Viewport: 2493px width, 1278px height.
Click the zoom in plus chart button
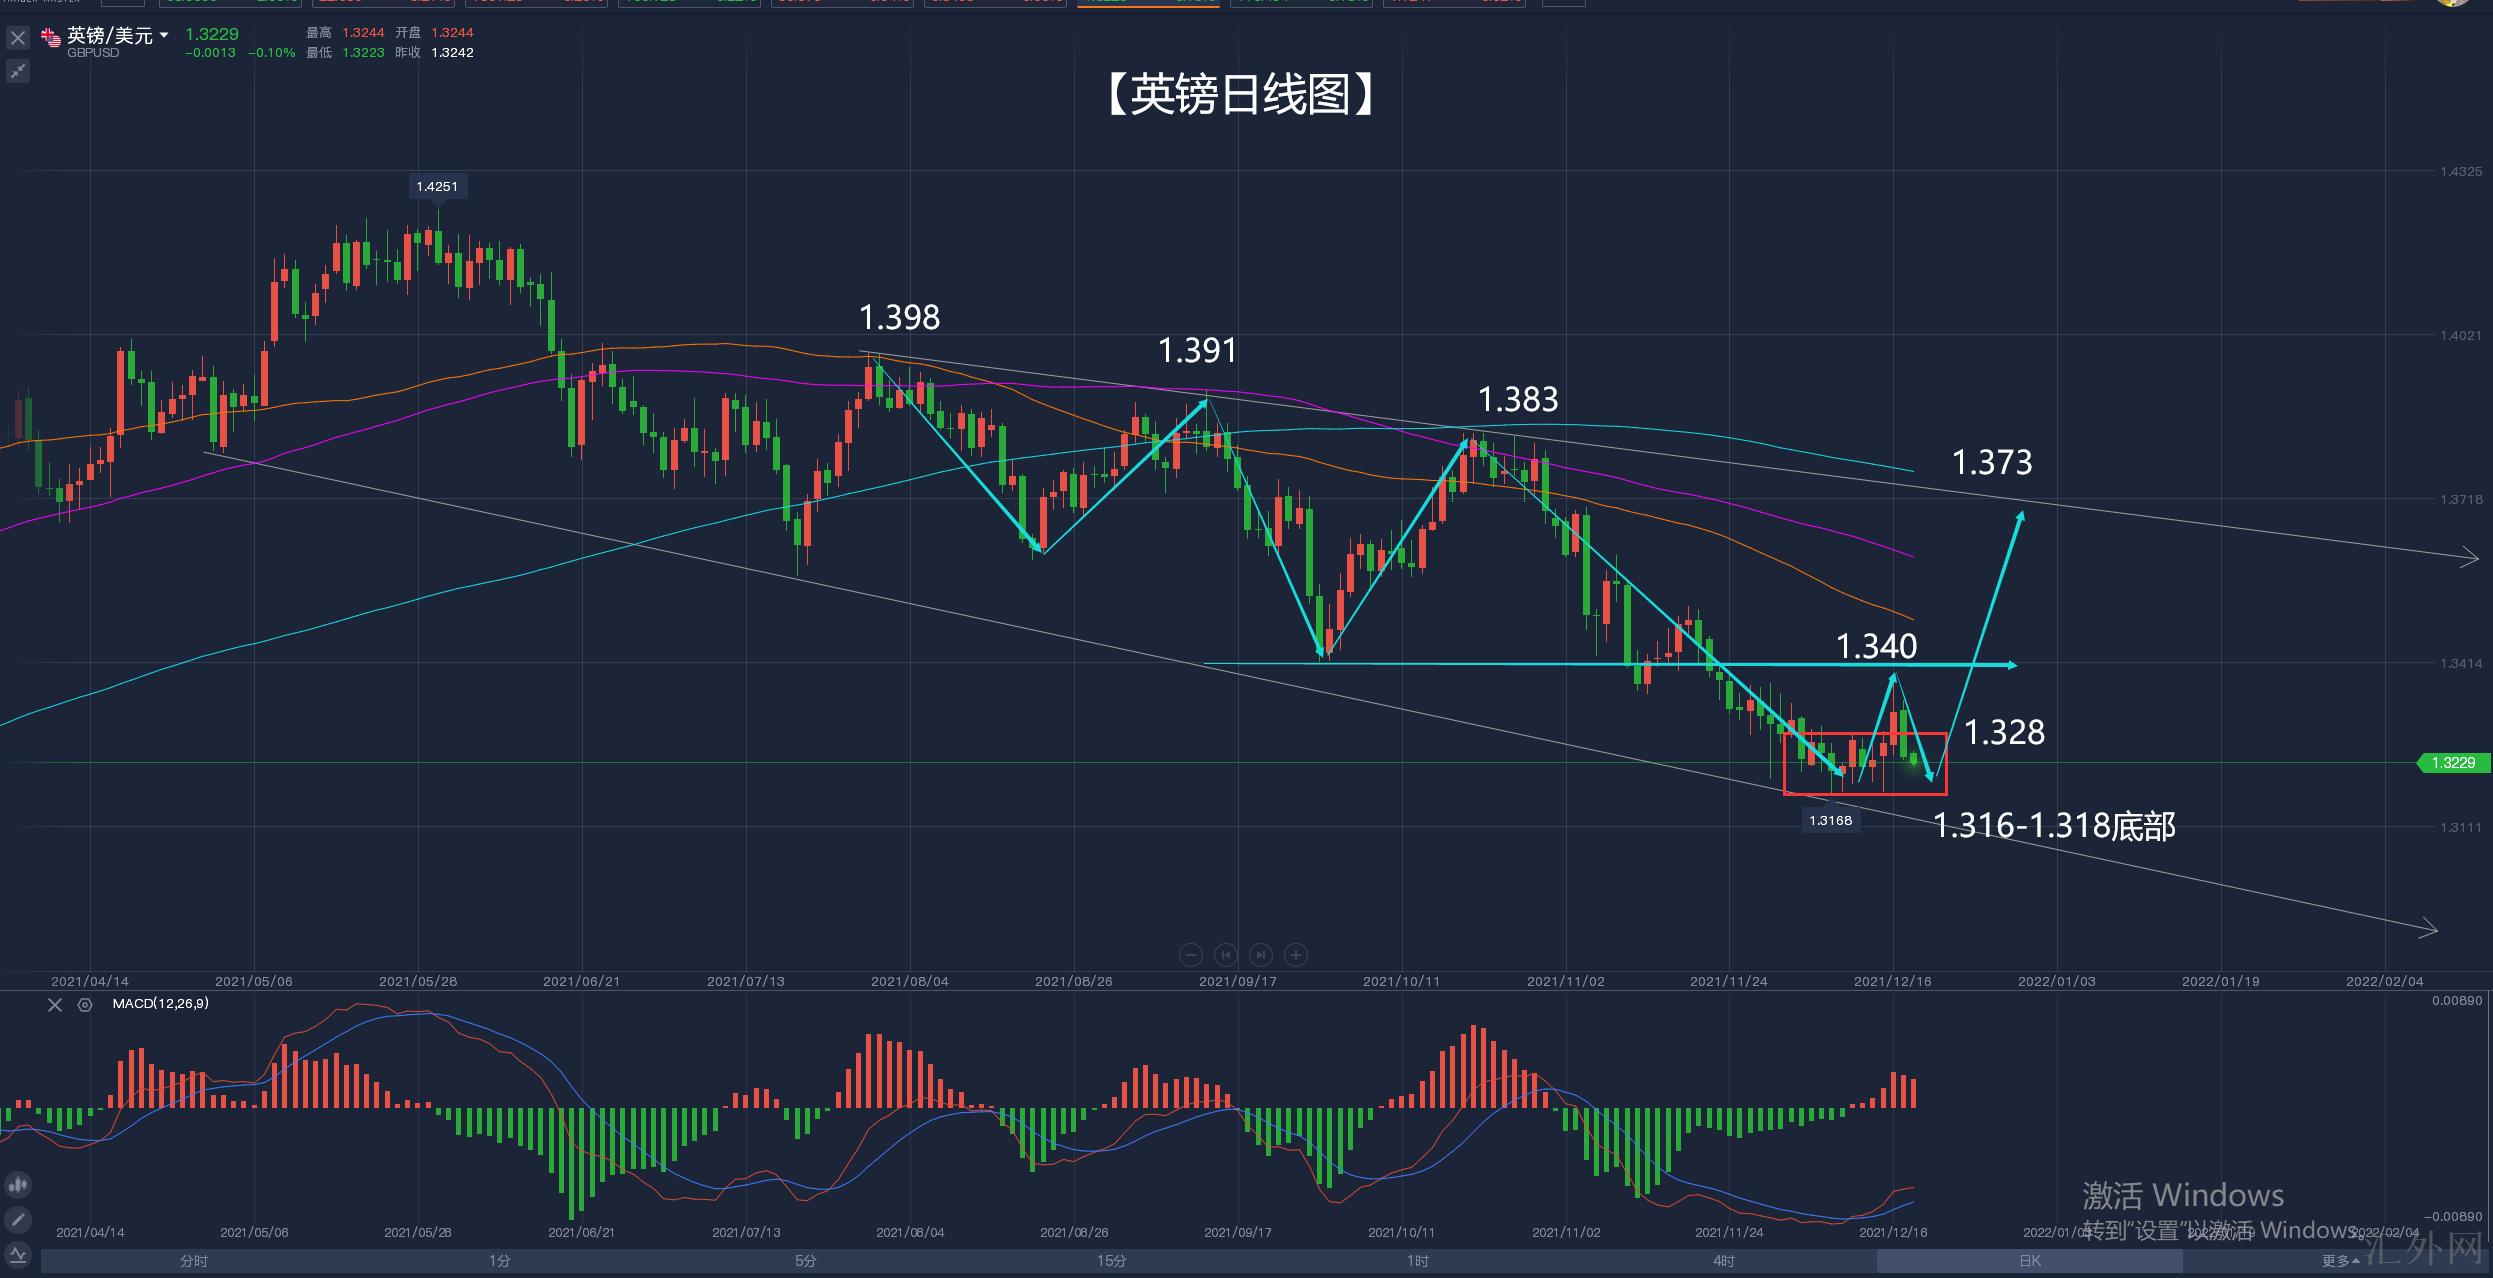(1296, 955)
